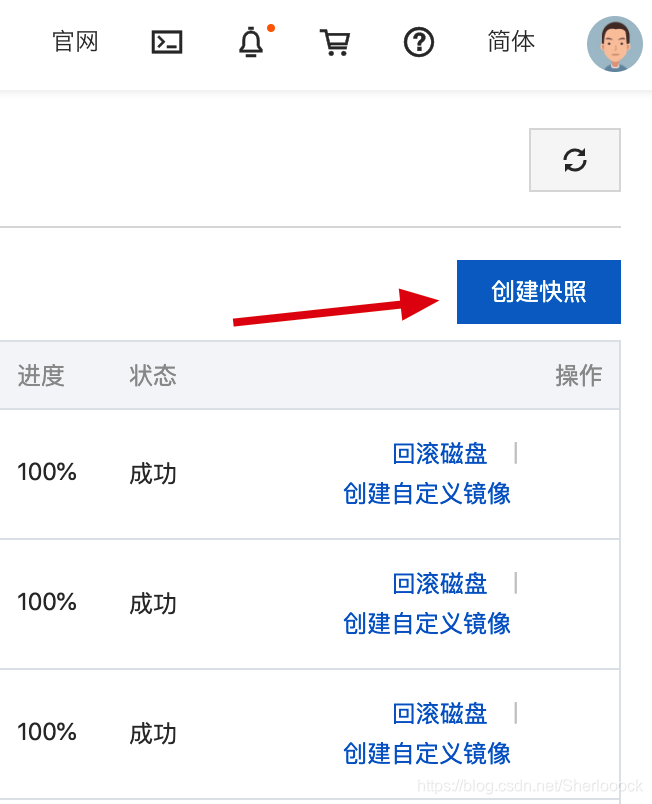Click 回滚磁盘 in the second row

(x=440, y=584)
